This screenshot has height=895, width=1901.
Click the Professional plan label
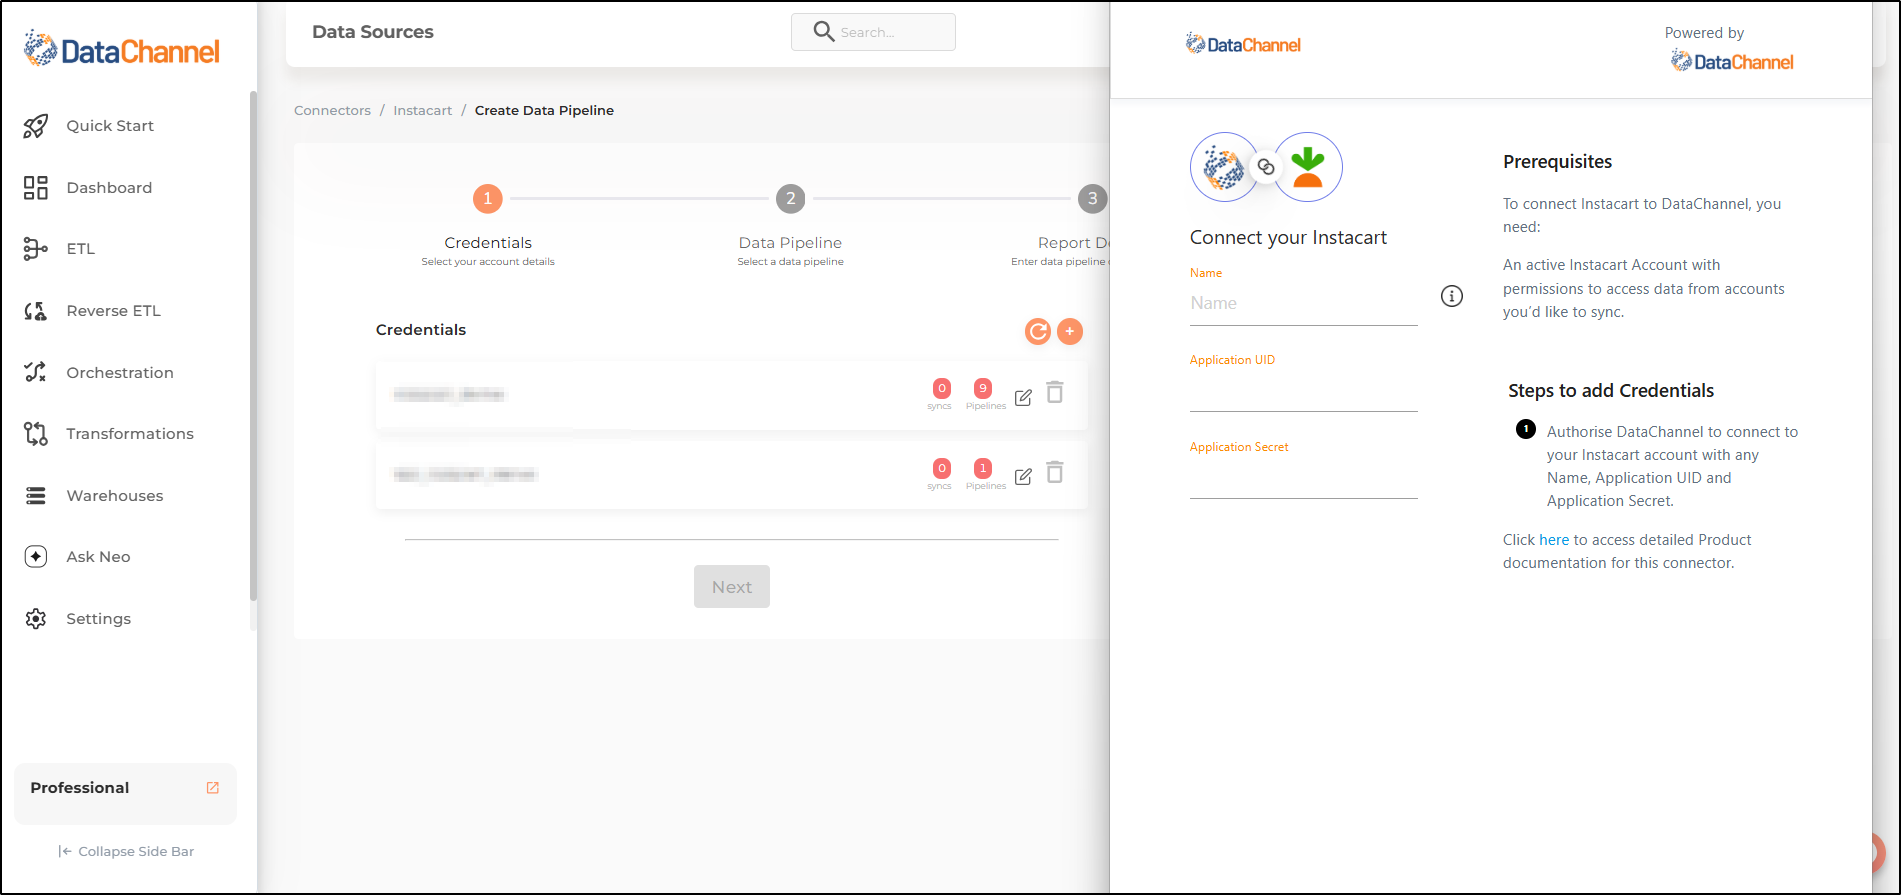coord(80,788)
